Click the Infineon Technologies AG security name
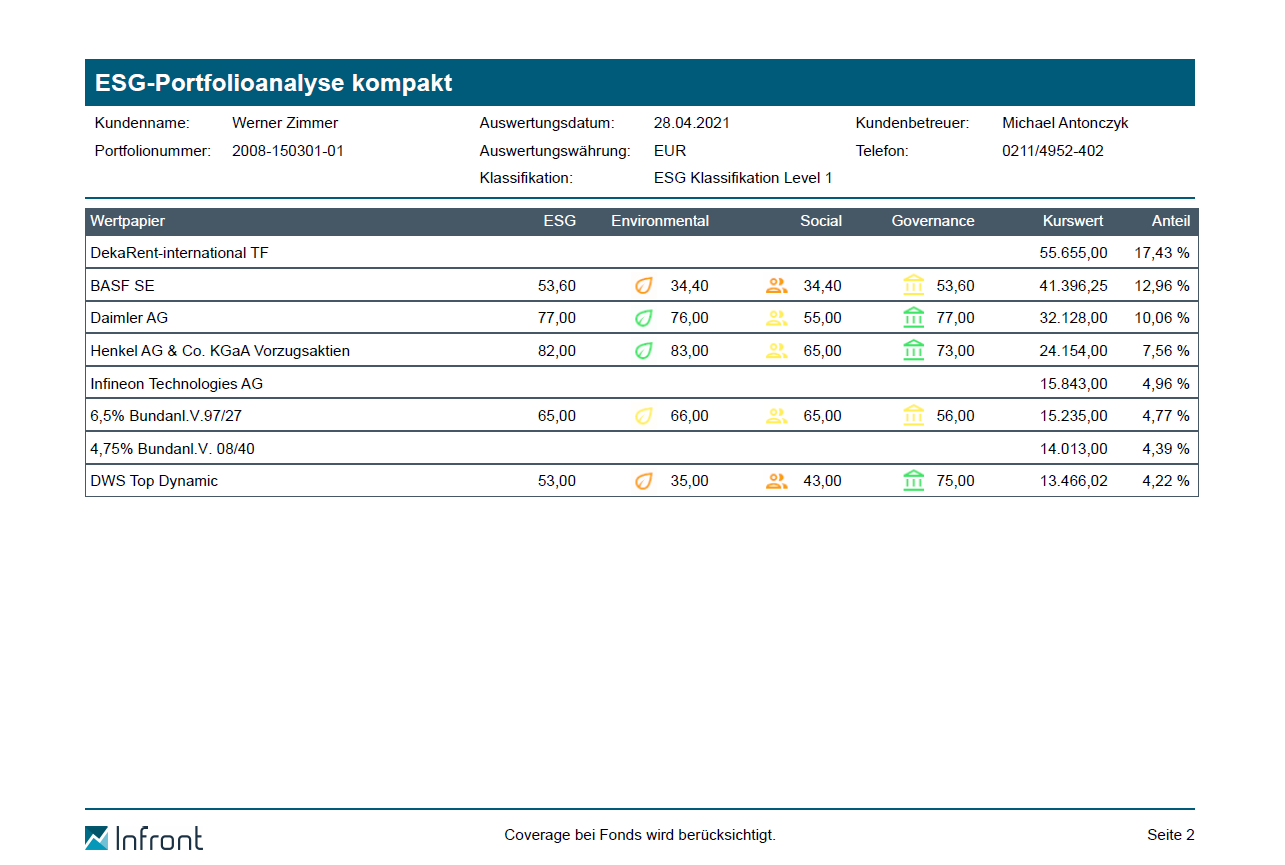1285x865 pixels. [x=177, y=384]
